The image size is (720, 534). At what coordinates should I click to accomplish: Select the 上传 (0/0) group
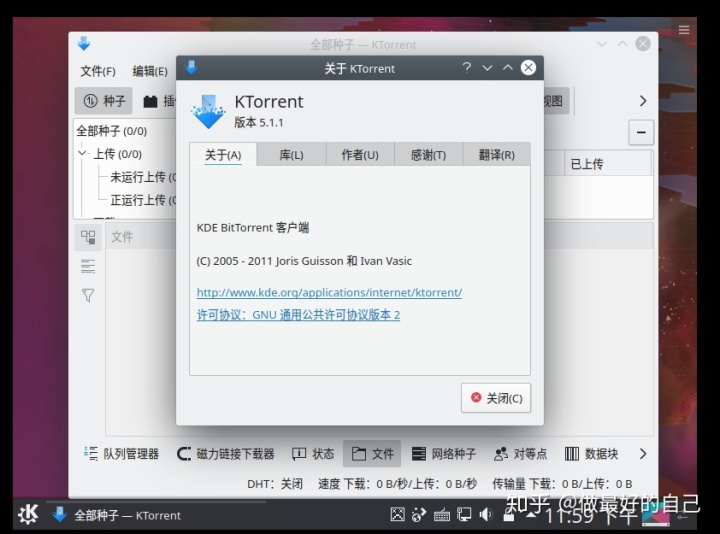[118, 154]
